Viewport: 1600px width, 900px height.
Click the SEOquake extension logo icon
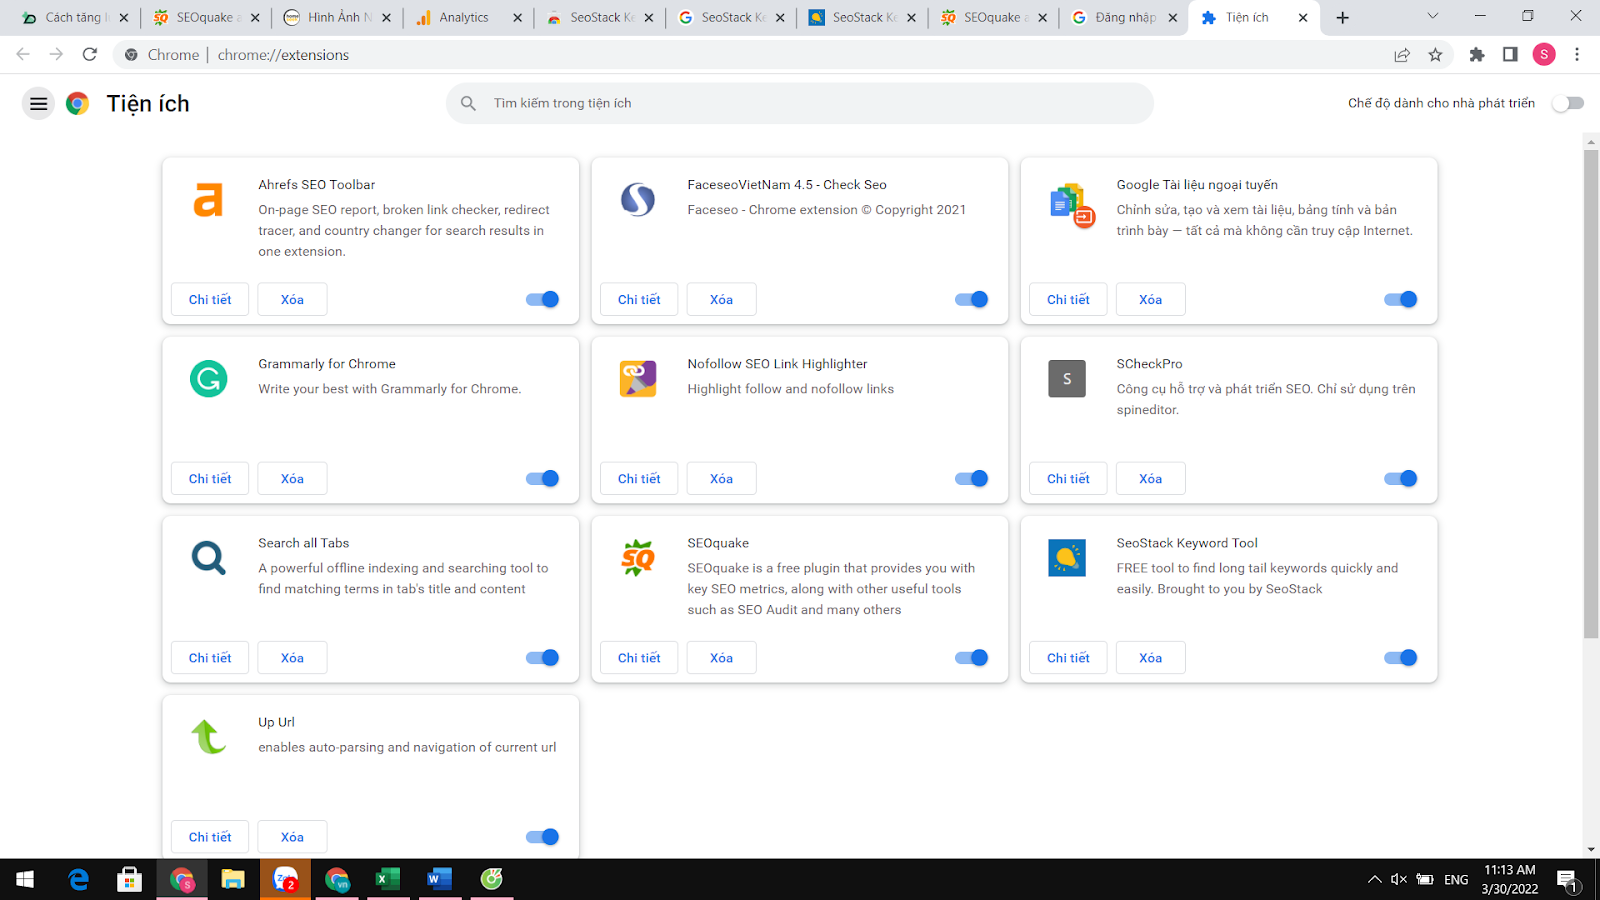point(637,558)
